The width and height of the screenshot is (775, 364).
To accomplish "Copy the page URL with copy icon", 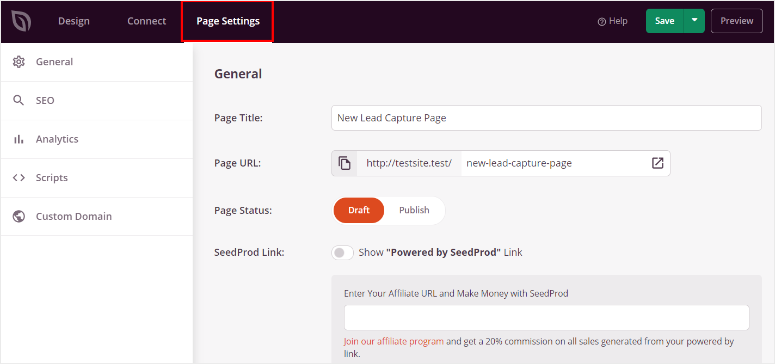I will pyautogui.click(x=344, y=163).
